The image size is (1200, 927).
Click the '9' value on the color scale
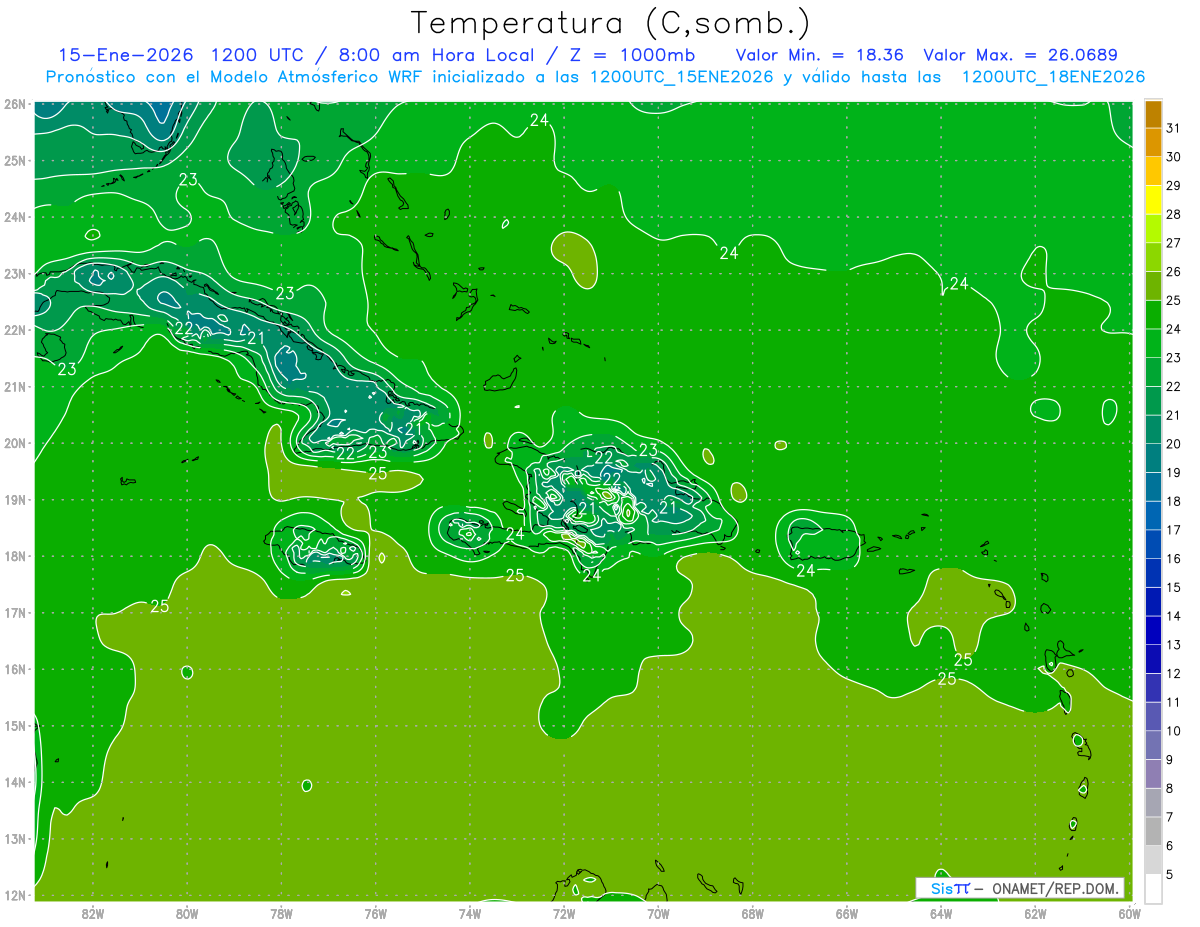pos(1170,759)
